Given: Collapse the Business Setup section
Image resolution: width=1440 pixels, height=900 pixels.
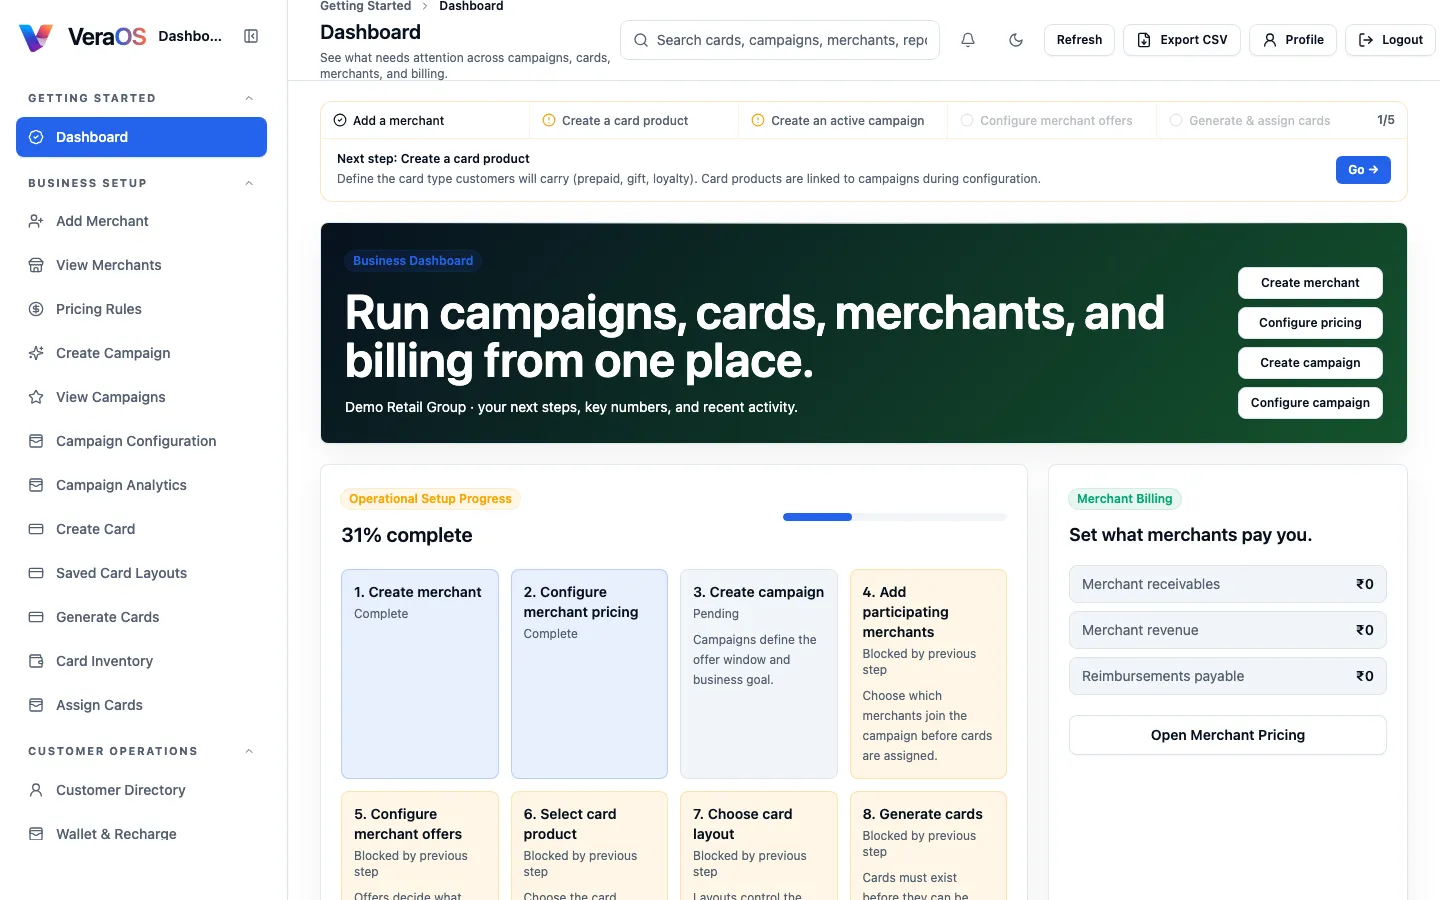Looking at the screenshot, I should [249, 183].
